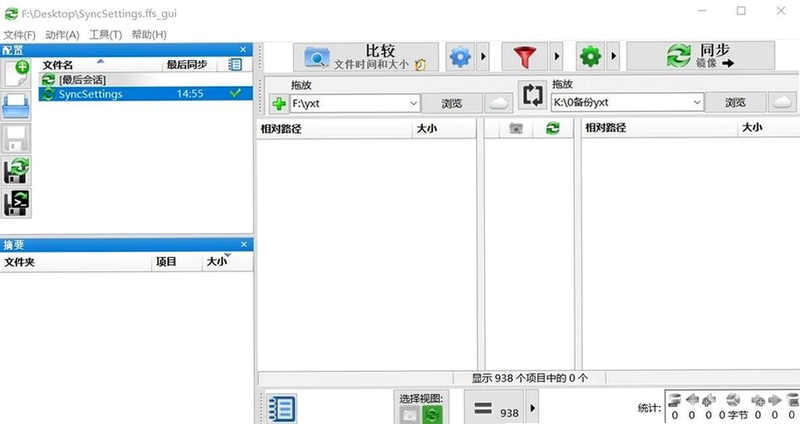Click the cloud storage icon for right folder
The width and height of the screenshot is (800, 424).
click(782, 103)
